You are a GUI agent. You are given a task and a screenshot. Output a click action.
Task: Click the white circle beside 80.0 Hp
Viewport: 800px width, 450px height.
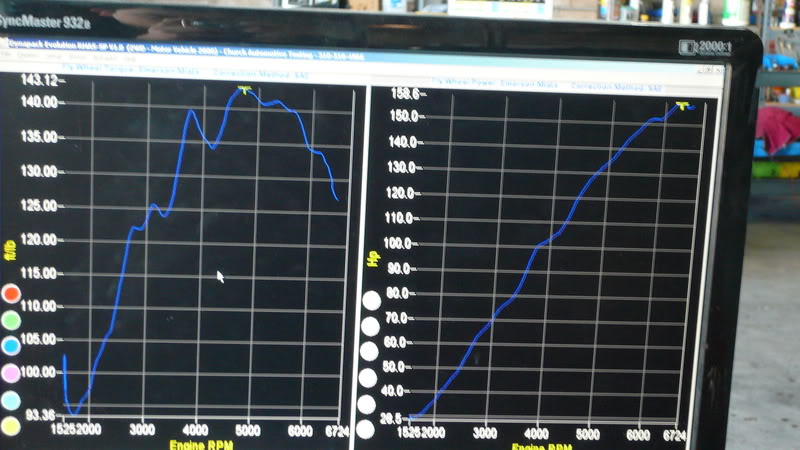371,301
